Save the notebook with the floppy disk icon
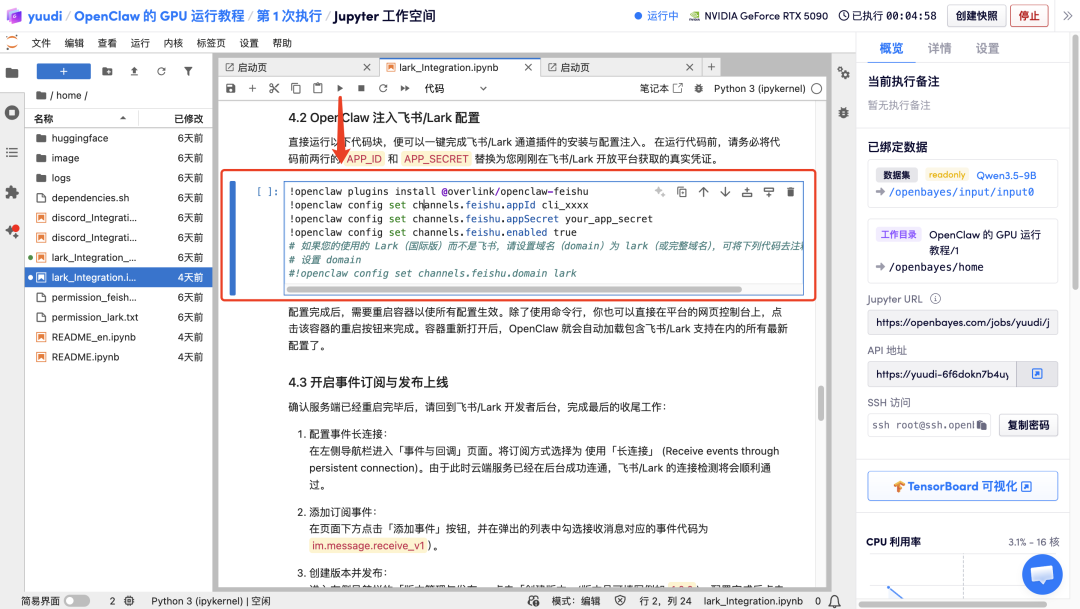1080x609 pixels. coord(231,88)
